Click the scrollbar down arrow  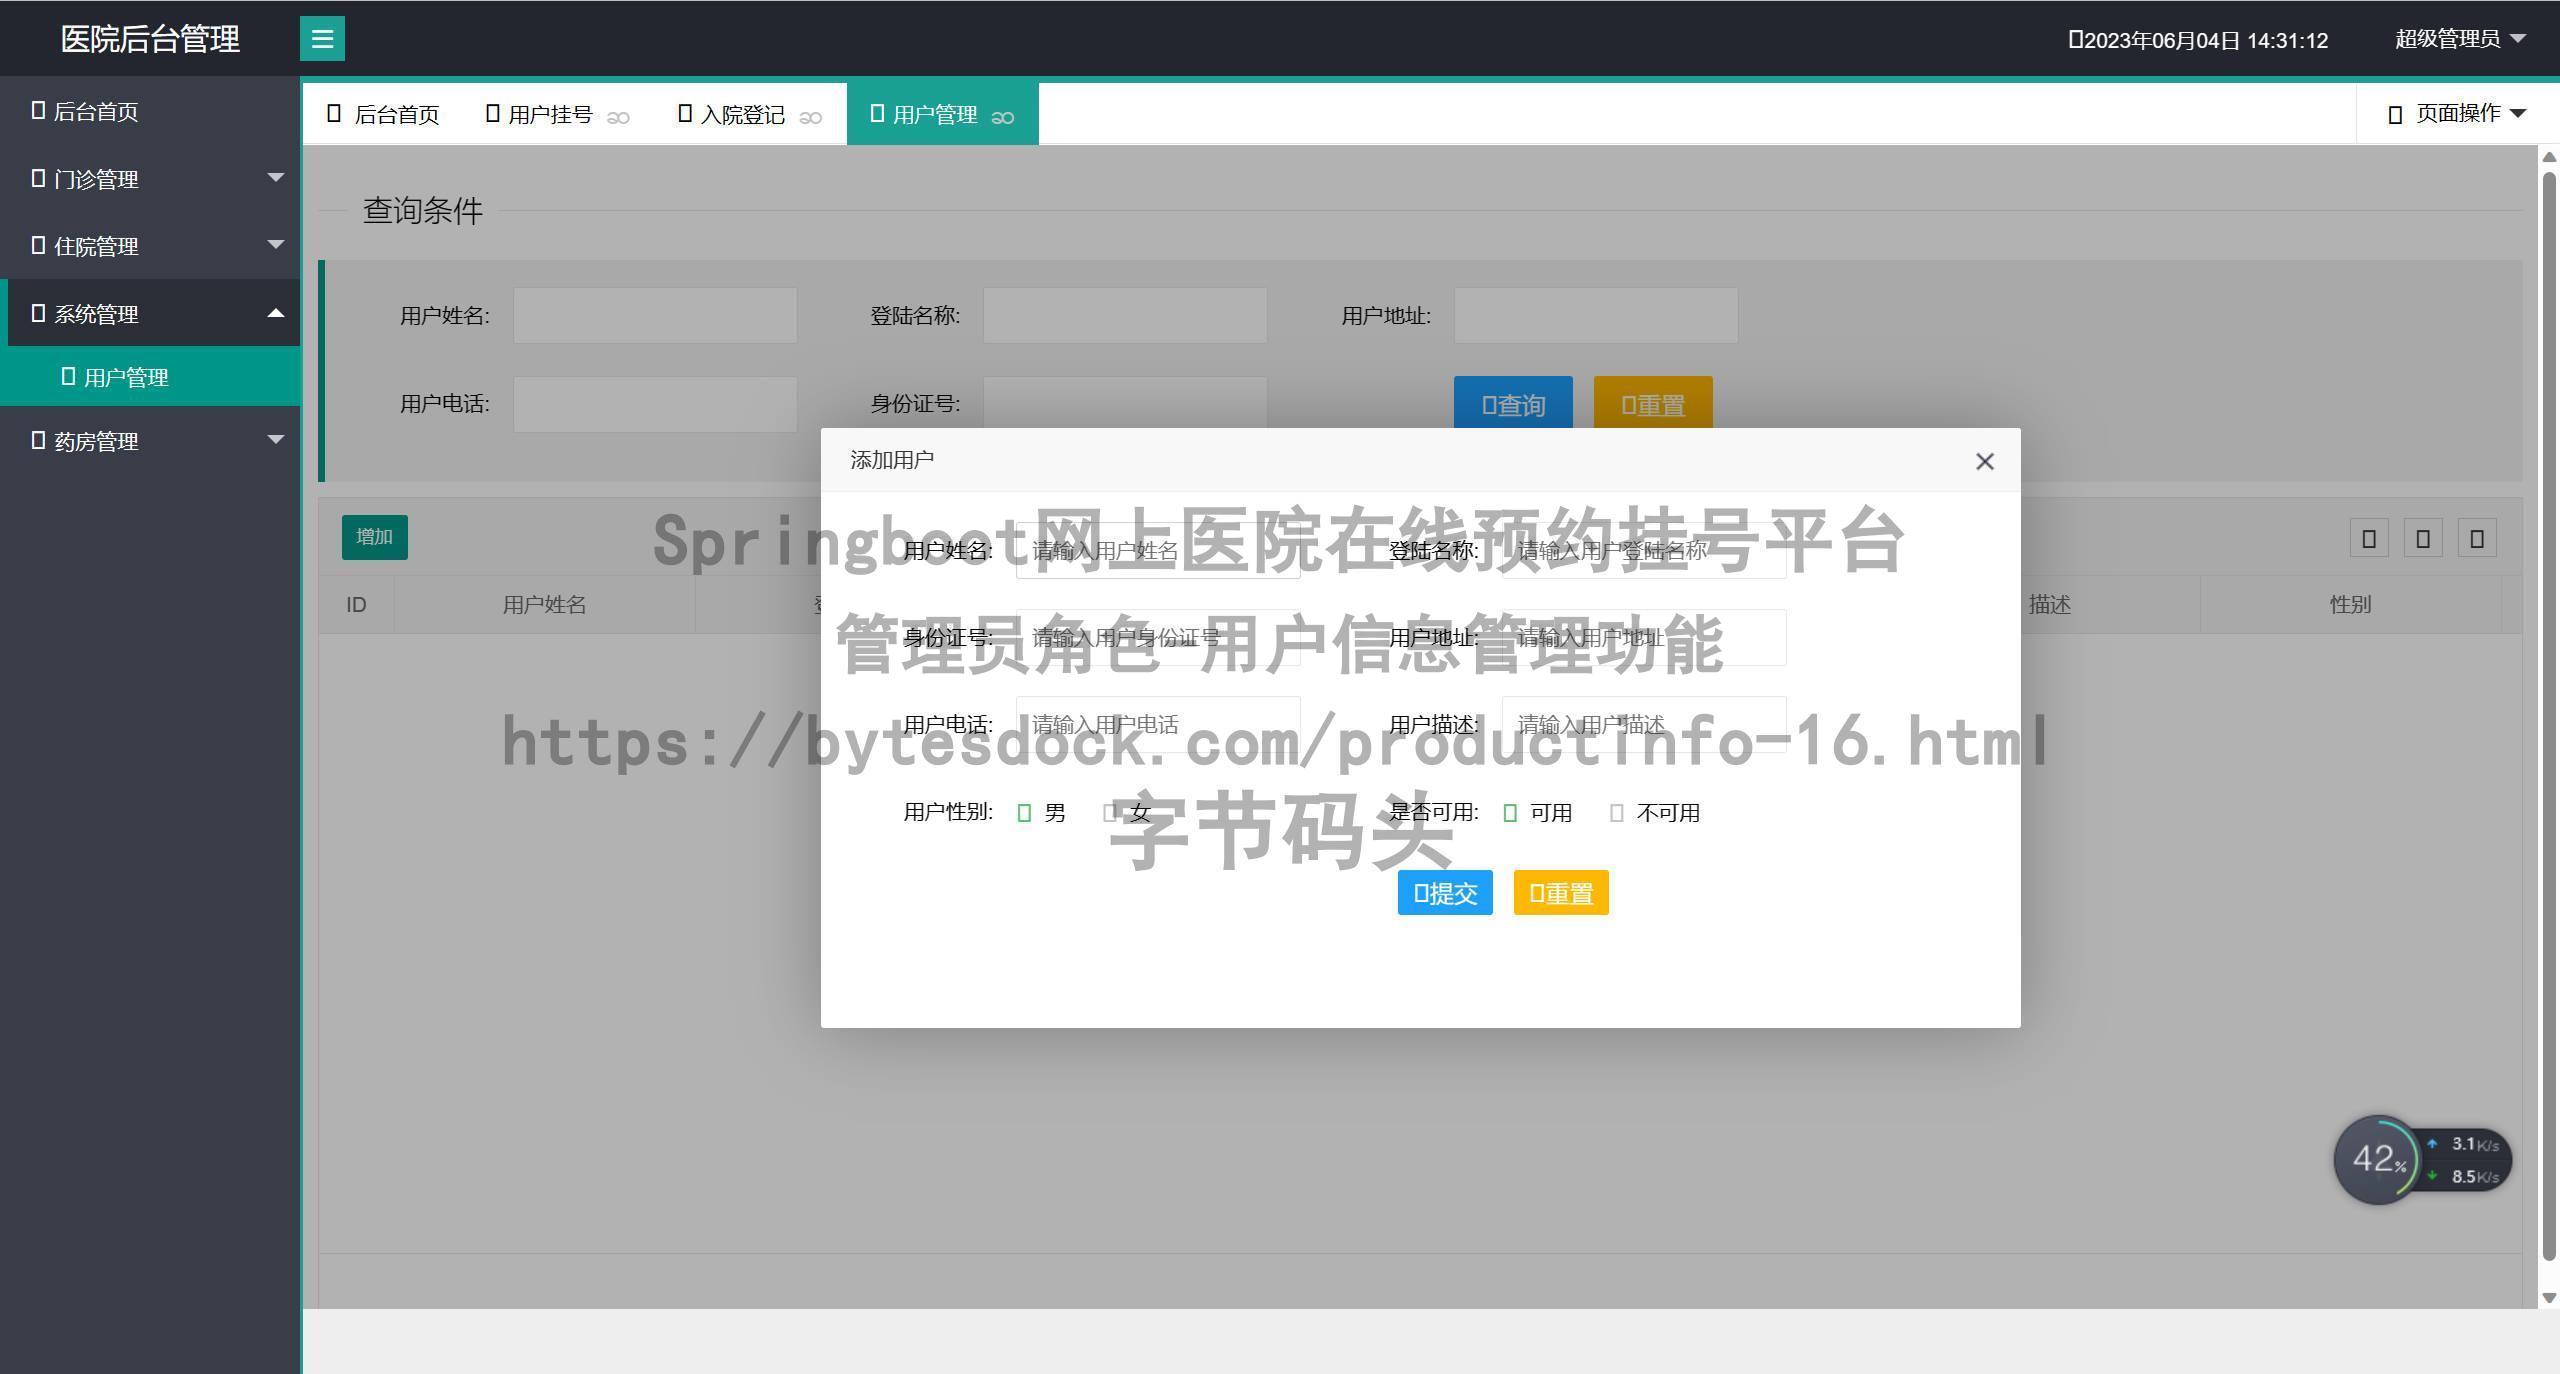tap(2549, 1298)
